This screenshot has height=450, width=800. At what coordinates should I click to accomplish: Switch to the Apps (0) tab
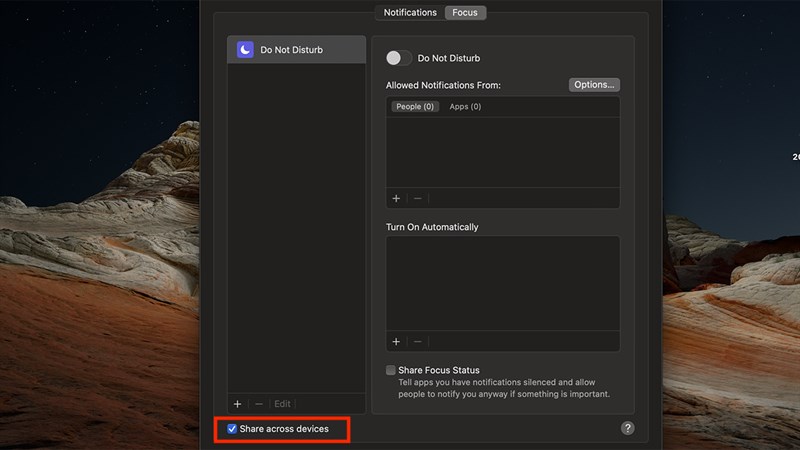465,107
